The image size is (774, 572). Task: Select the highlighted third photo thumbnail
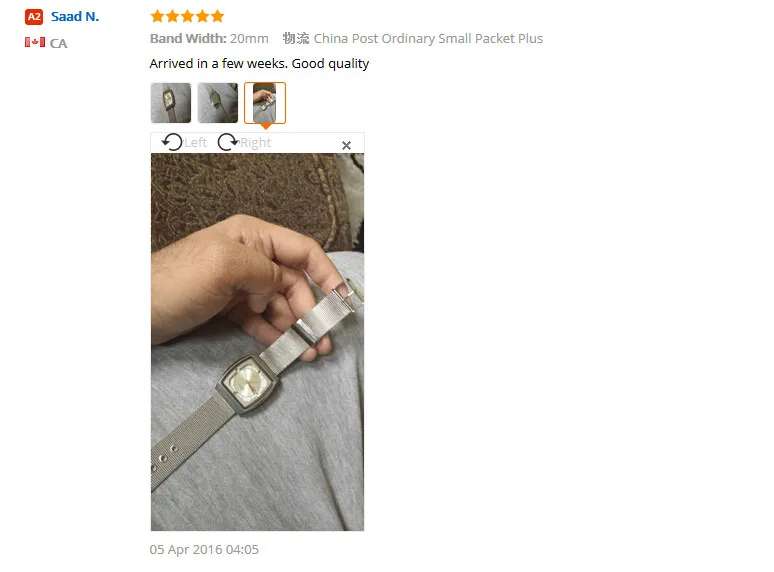tap(265, 103)
